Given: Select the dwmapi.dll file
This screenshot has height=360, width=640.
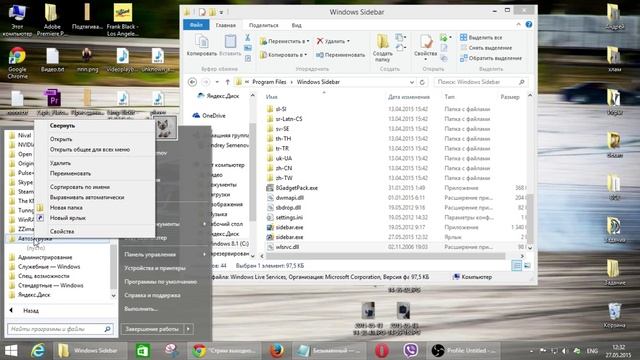Looking at the screenshot, I should 289,198.
